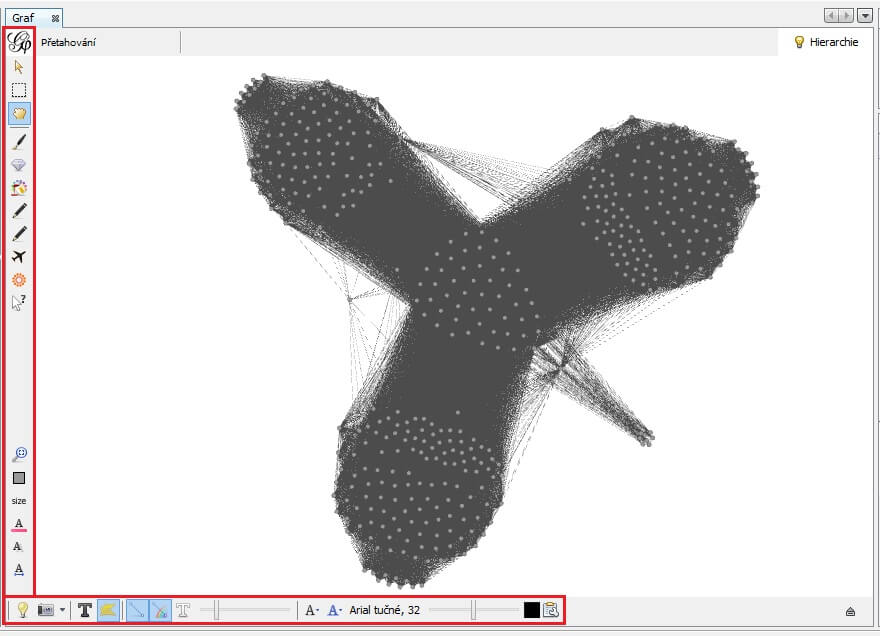The image size is (880, 636).
Task: Center on graph with magnifier icon
Action: tap(19, 454)
